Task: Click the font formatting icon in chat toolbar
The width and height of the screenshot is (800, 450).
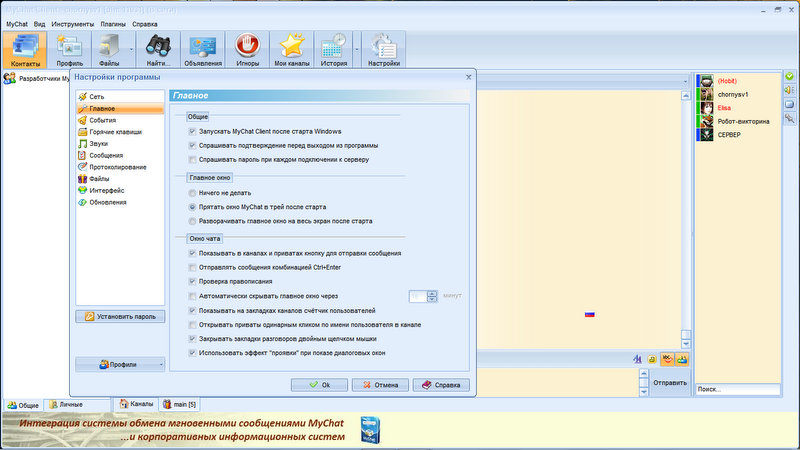Action: pyautogui.click(x=638, y=359)
